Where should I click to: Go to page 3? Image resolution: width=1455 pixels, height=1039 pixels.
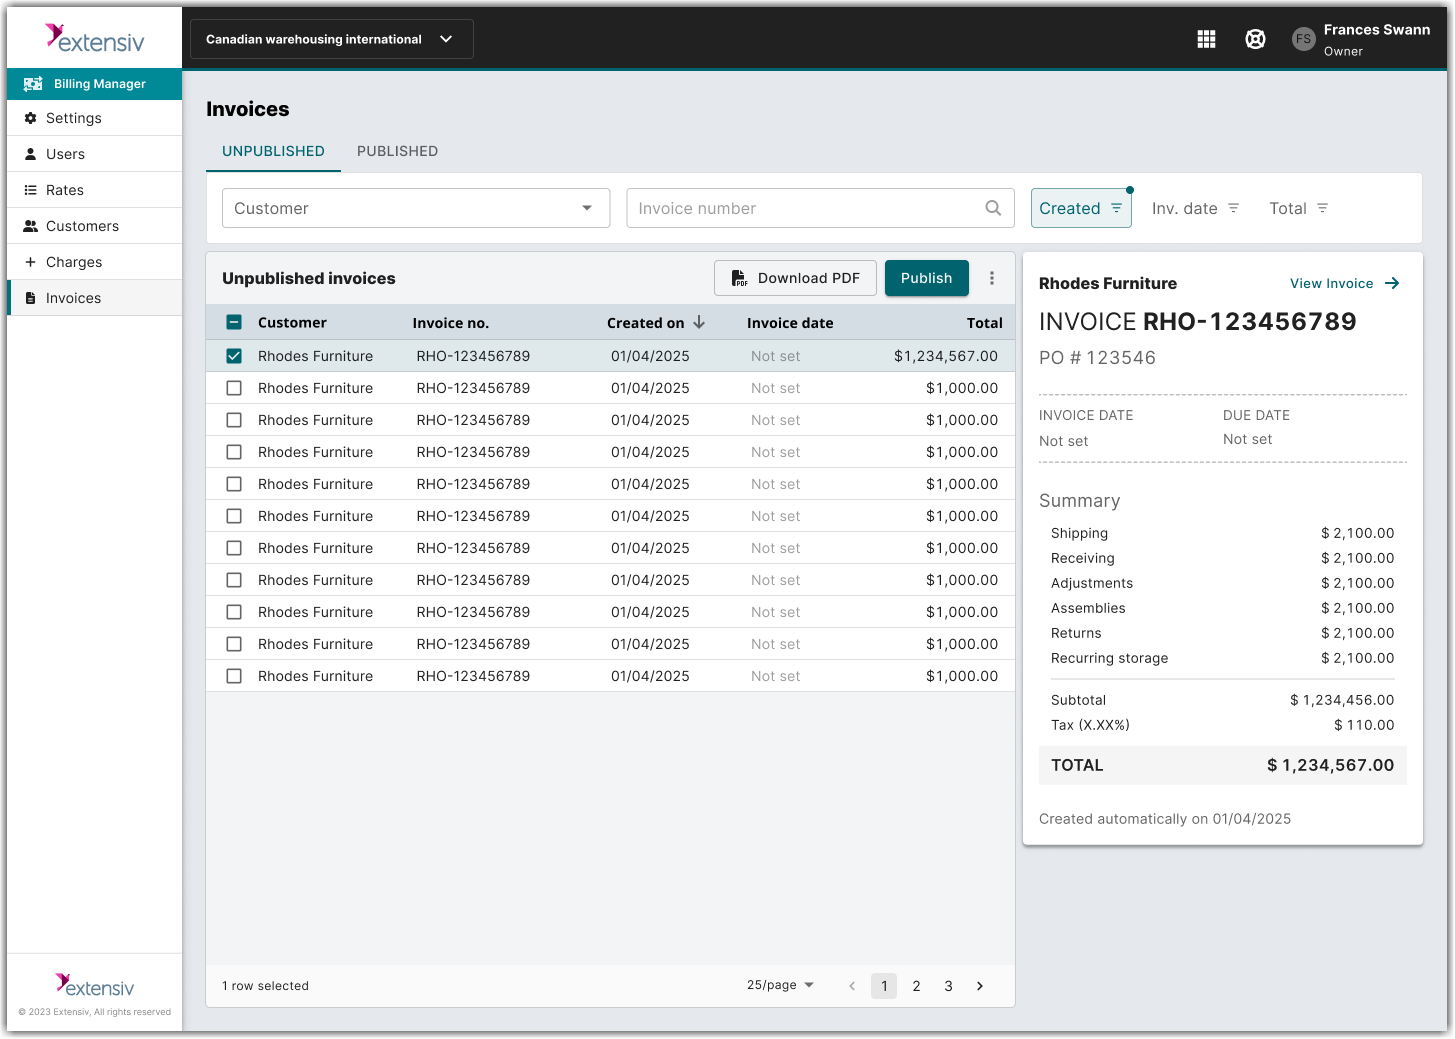(x=948, y=986)
